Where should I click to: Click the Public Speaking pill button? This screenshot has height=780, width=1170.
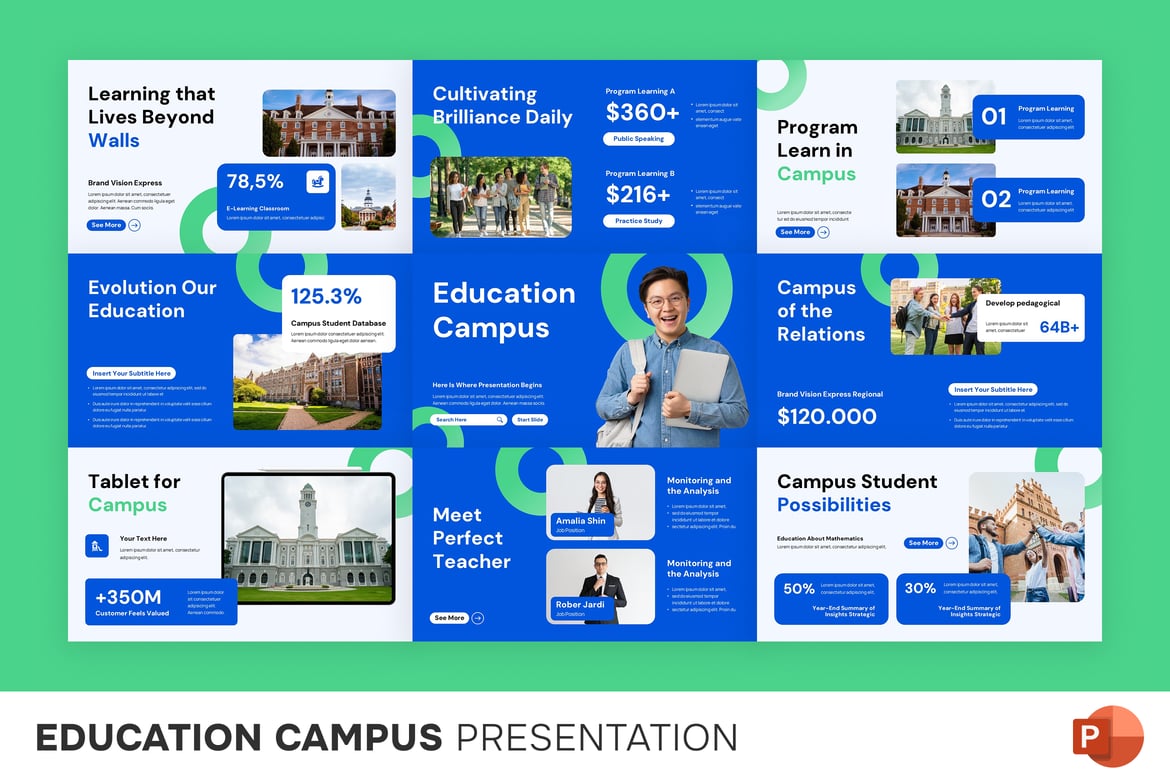(639, 139)
